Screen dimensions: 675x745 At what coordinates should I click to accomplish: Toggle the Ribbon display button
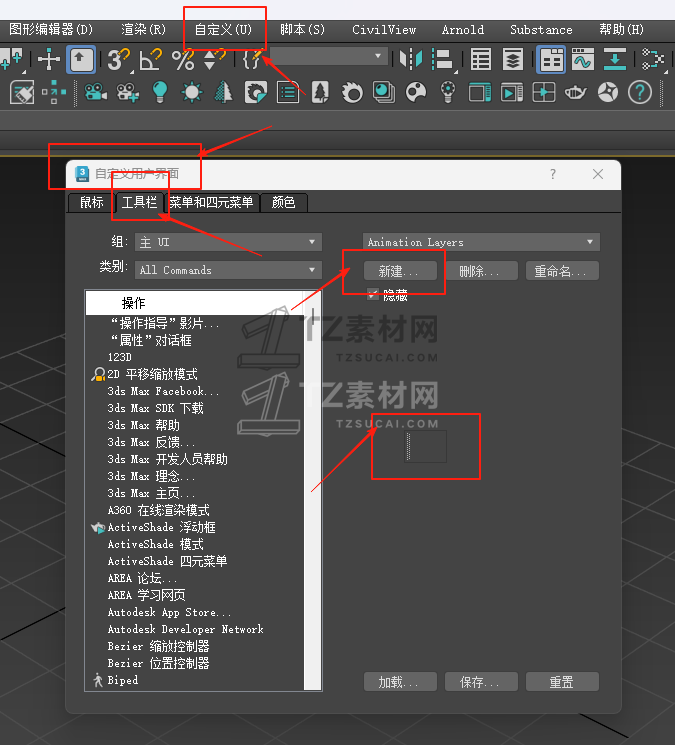point(551,59)
